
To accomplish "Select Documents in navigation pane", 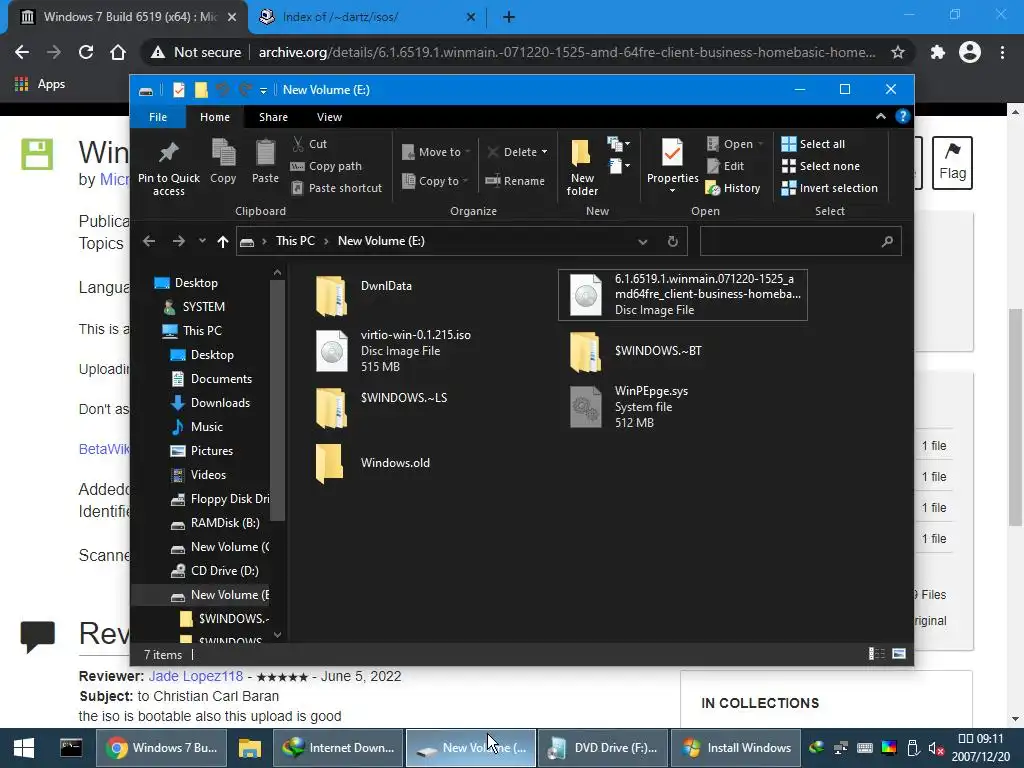I will coord(221,379).
